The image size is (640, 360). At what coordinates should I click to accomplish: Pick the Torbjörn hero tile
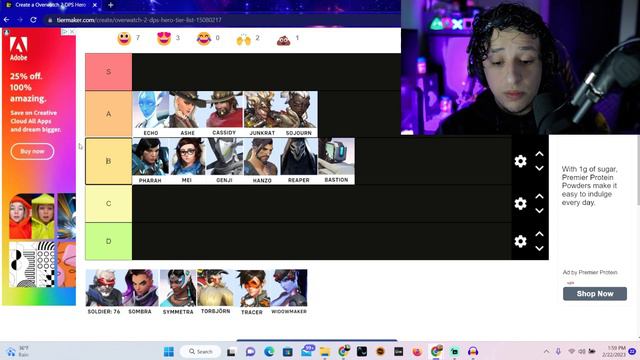pos(216,292)
